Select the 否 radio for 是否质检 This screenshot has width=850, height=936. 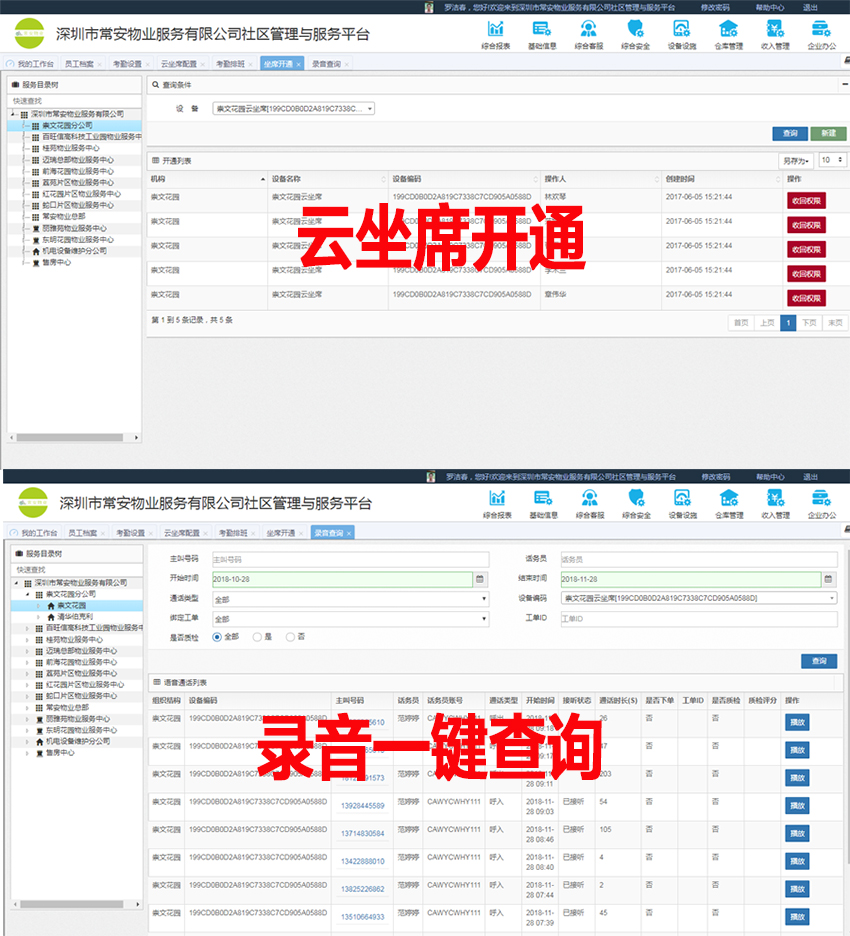click(291, 636)
